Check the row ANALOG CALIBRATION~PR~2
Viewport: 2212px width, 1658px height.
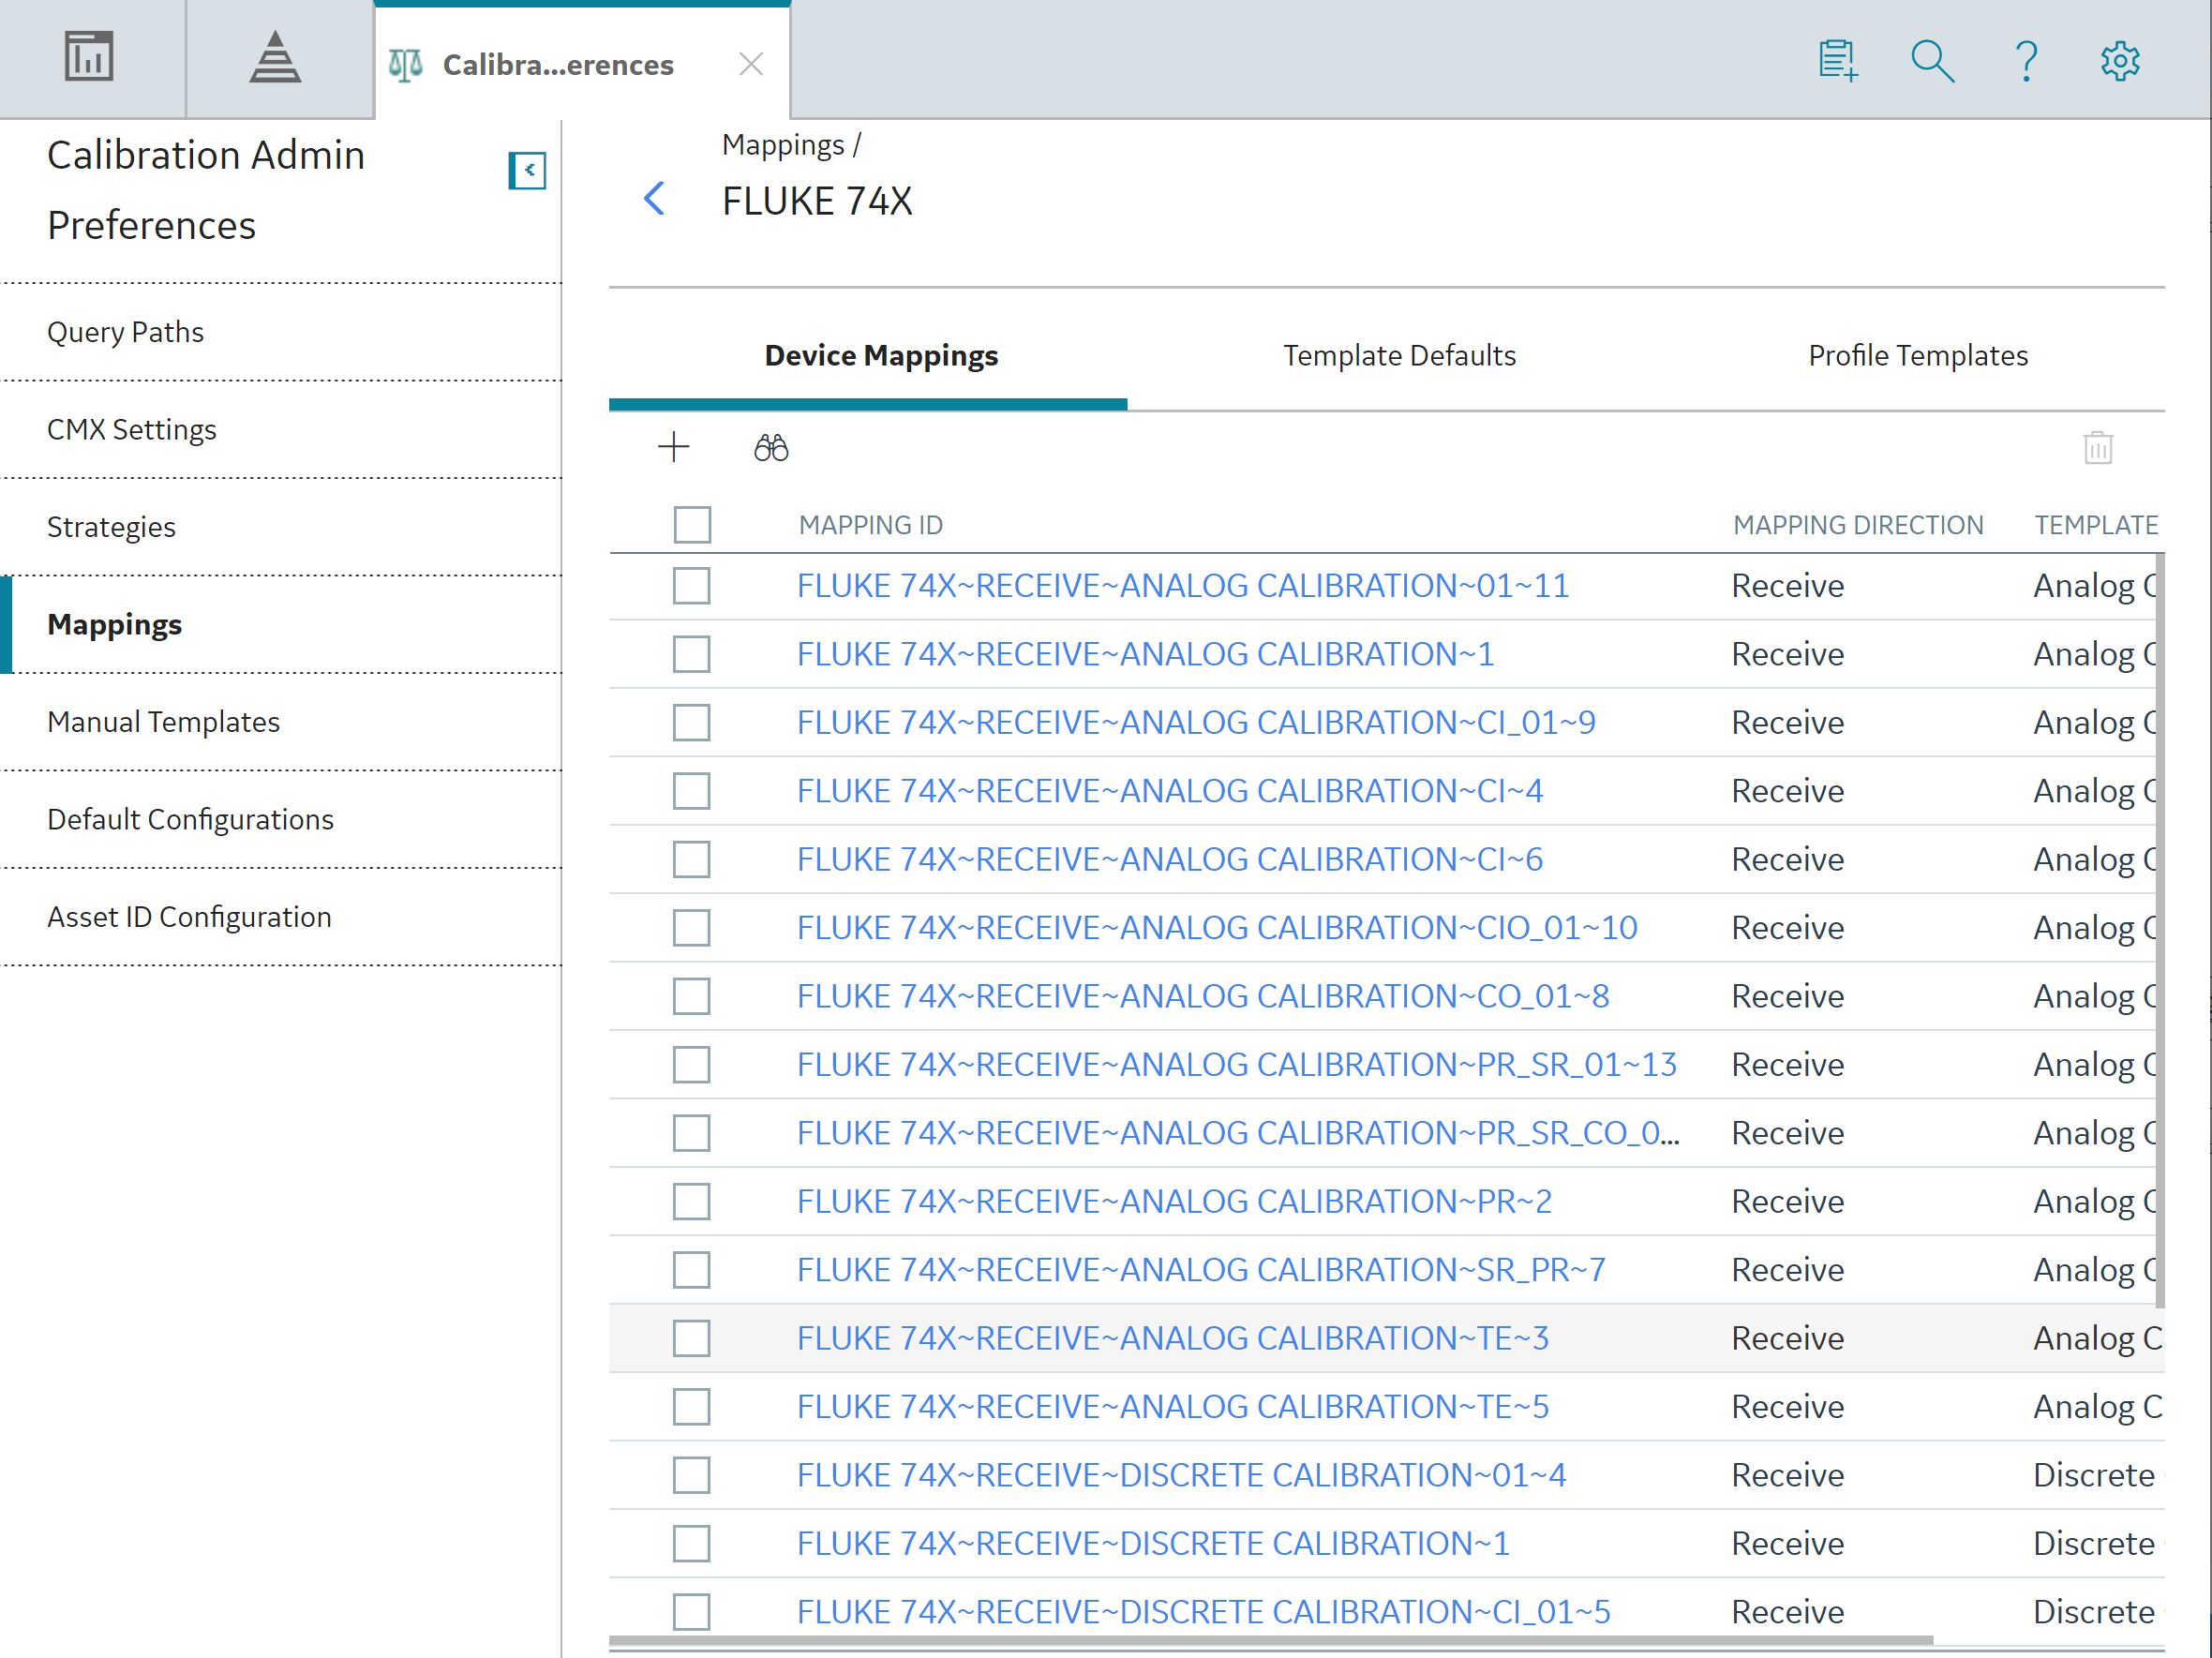point(692,1202)
